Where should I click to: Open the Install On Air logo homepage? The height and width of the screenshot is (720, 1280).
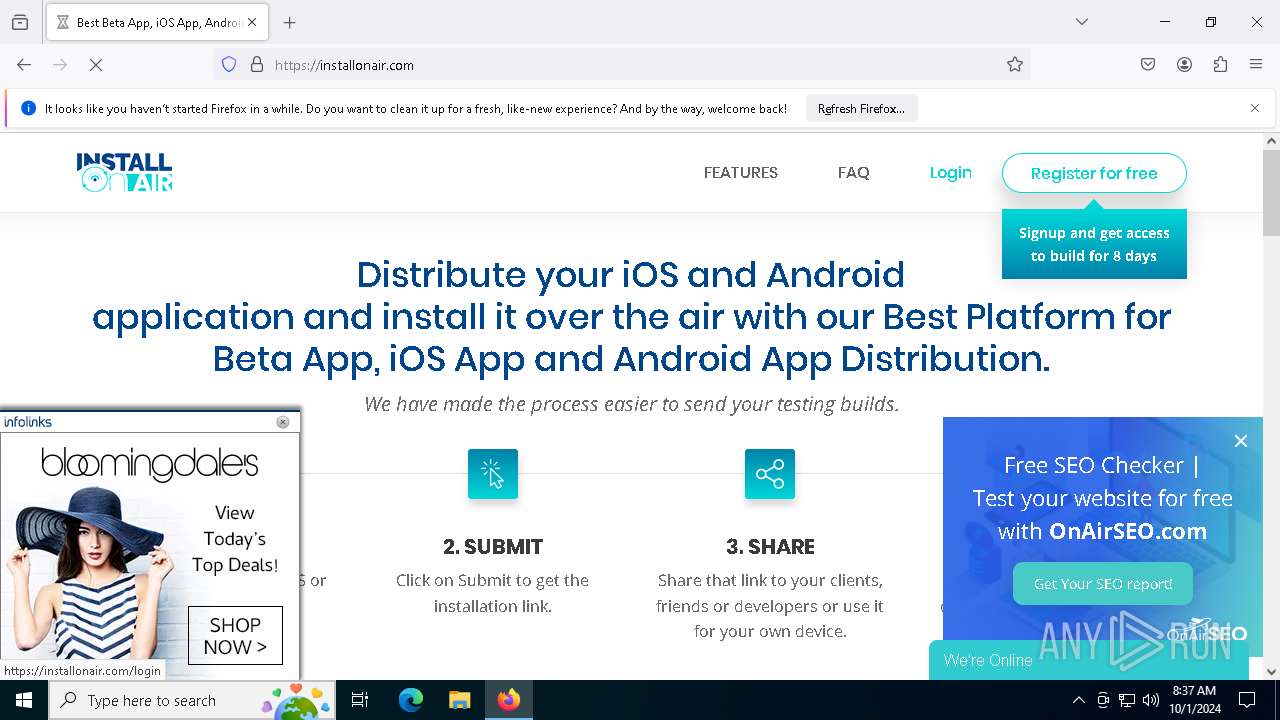tap(124, 172)
